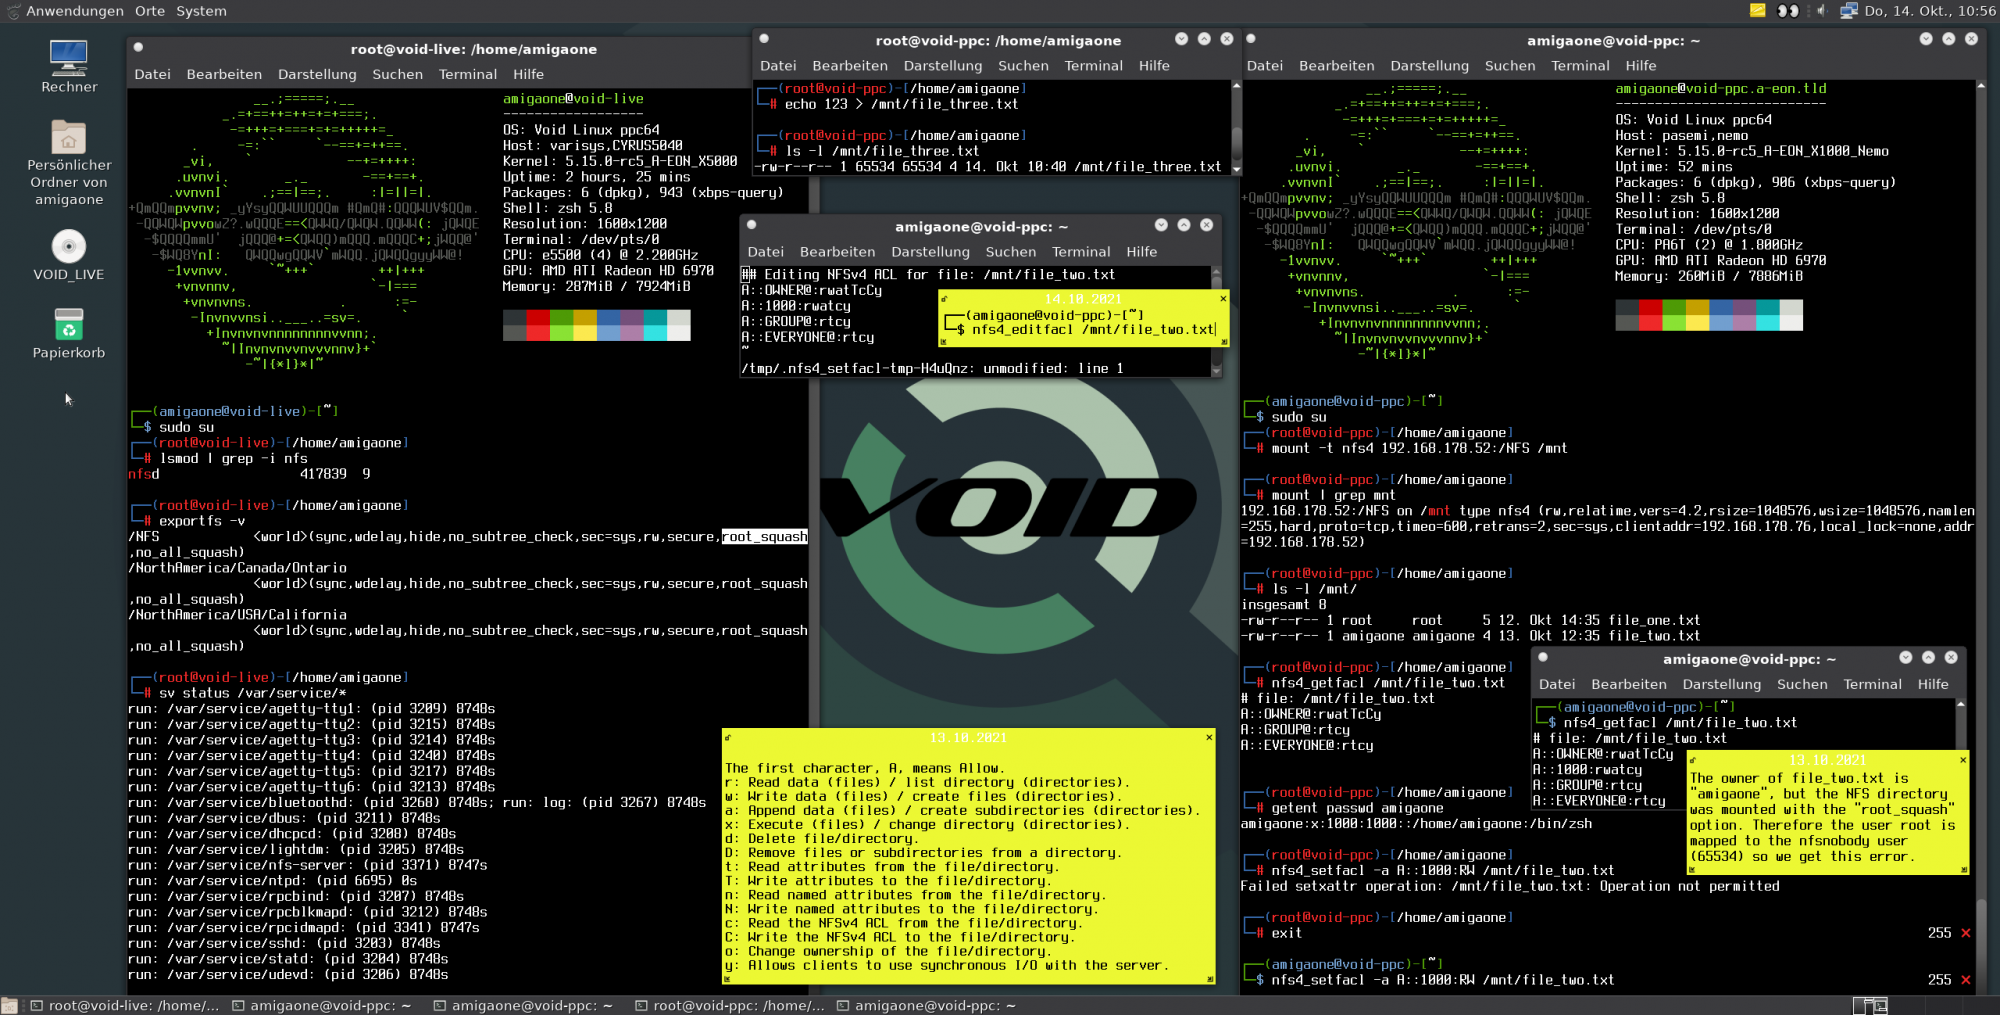Click the 'exportfs -v' command line
Screen dimensions: 2000x1015
202,521
